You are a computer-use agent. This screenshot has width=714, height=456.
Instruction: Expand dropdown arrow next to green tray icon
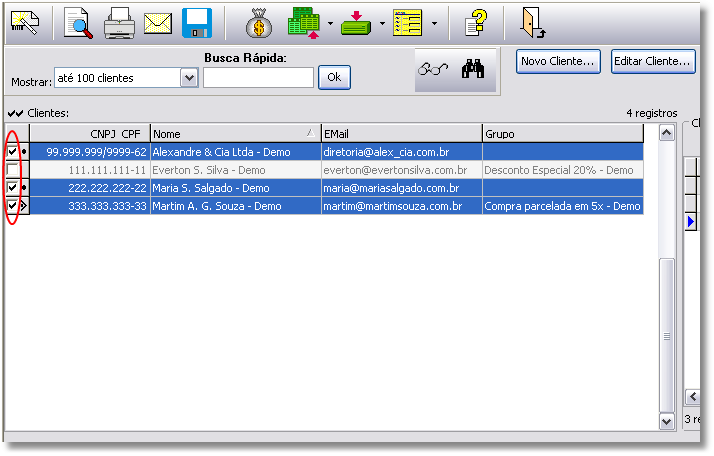(382, 23)
